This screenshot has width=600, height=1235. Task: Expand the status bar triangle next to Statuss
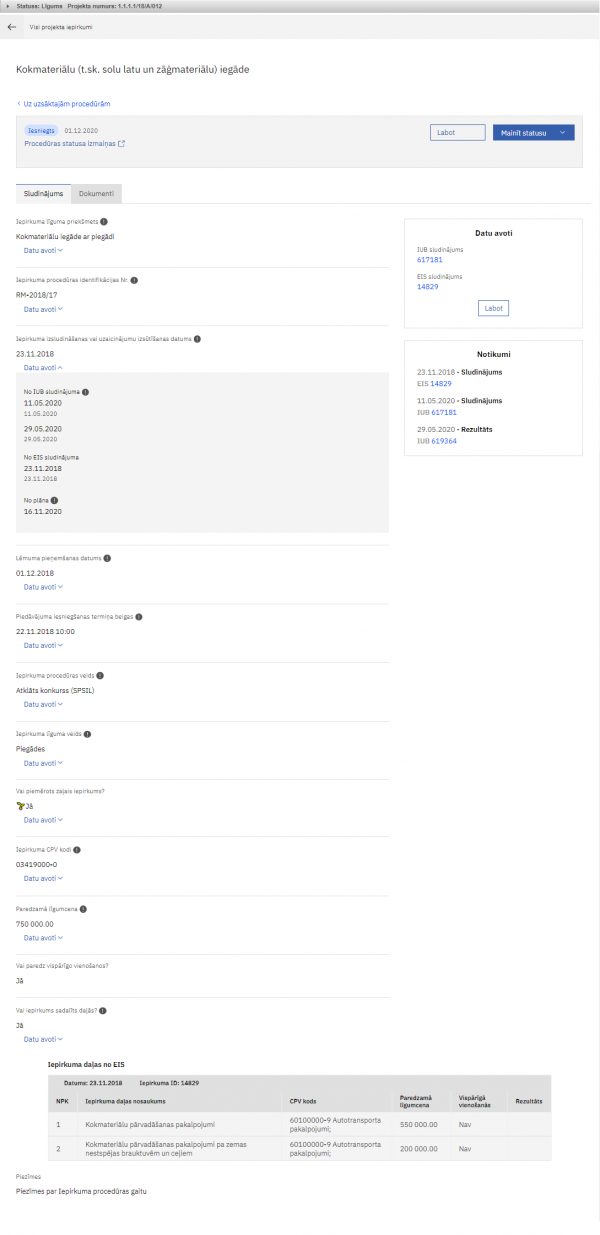pyautogui.click(x=9, y=6)
